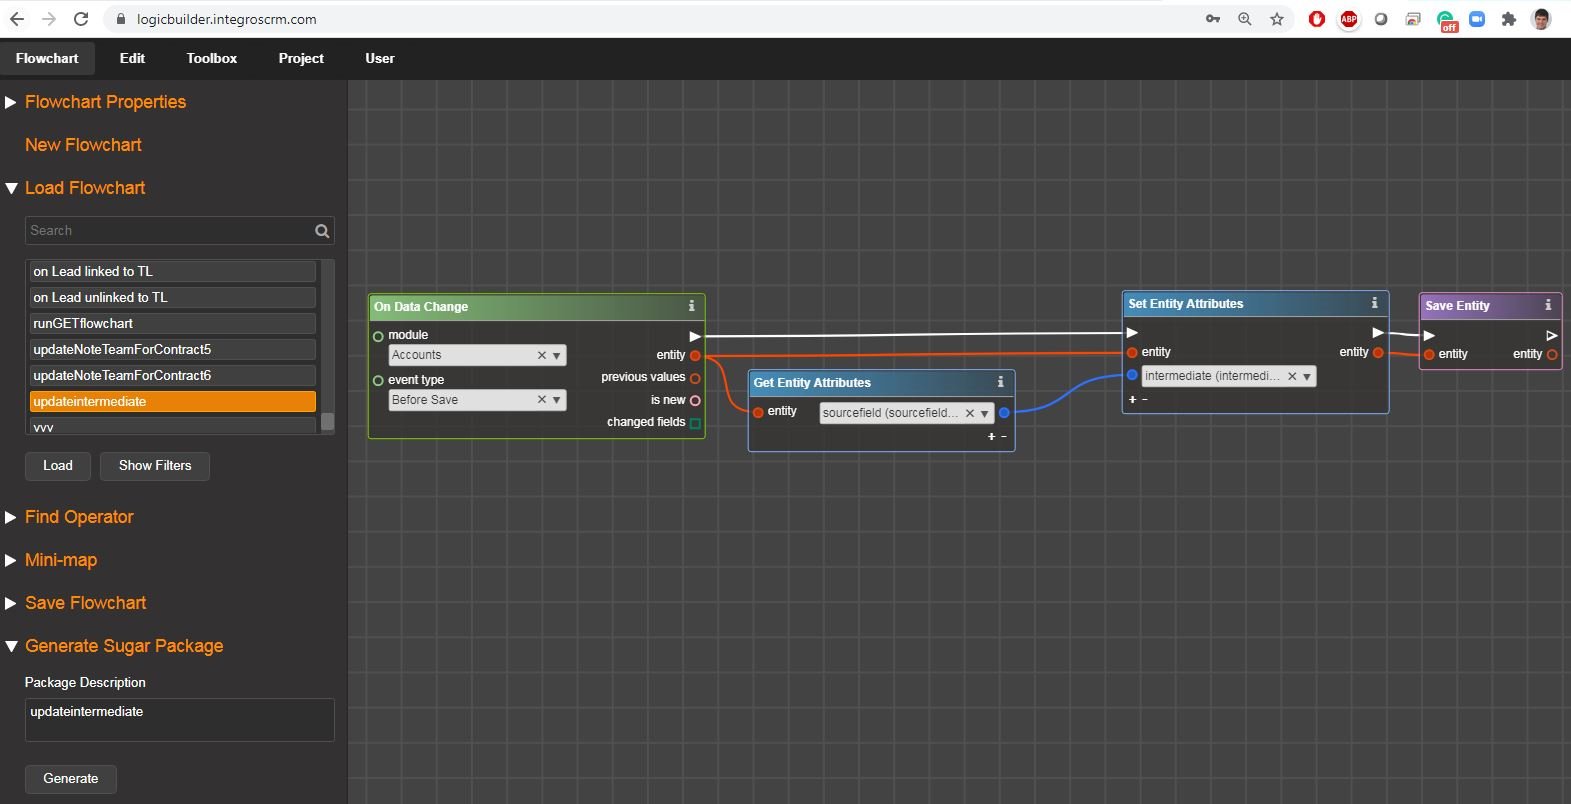
Task: Click browser back arrow
Action: point(17,19)
